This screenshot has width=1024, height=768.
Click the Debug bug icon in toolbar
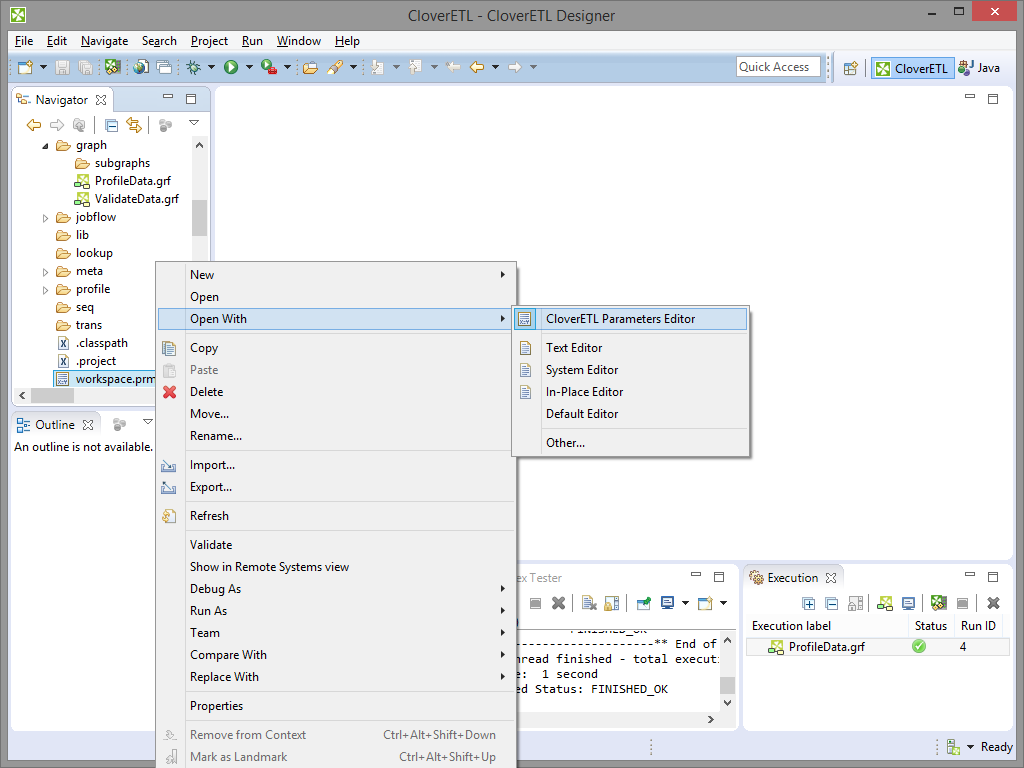194,67
